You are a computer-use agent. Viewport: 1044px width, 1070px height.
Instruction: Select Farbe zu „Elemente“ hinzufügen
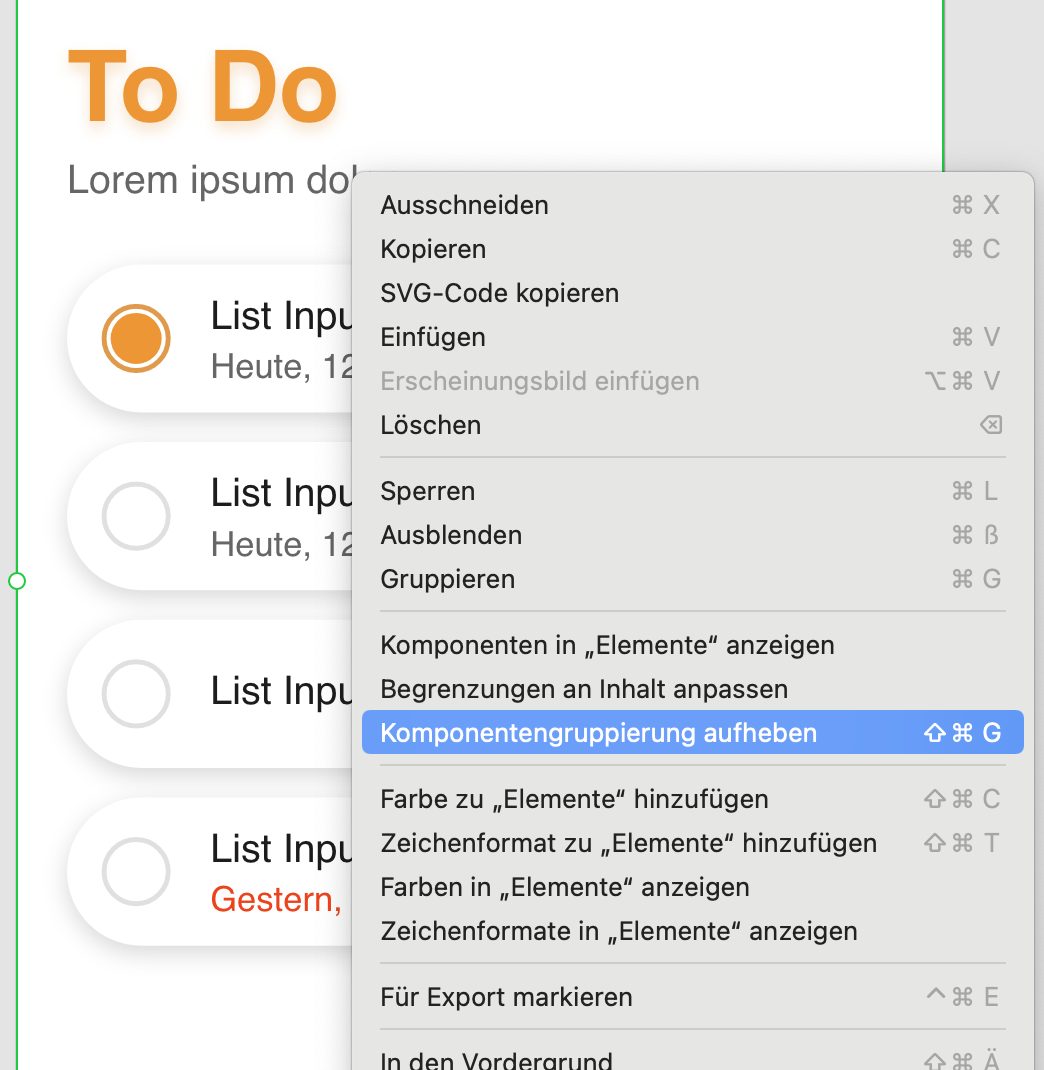pyautogui.click(x=693, y=799)
